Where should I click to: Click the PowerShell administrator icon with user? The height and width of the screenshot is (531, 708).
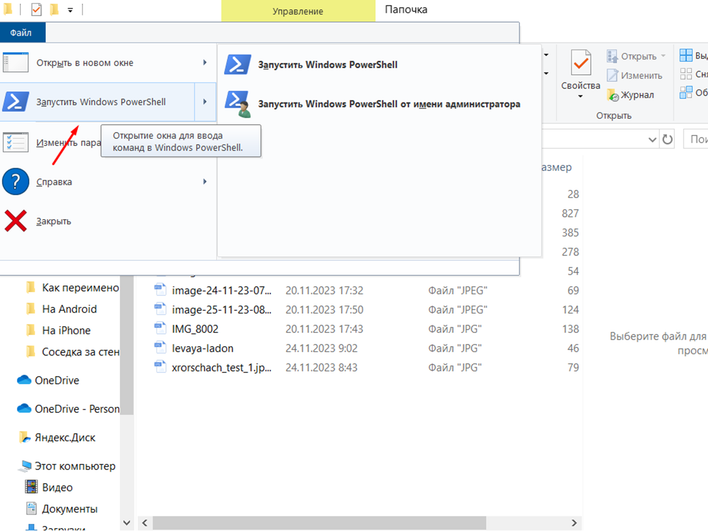pos(238,104)
